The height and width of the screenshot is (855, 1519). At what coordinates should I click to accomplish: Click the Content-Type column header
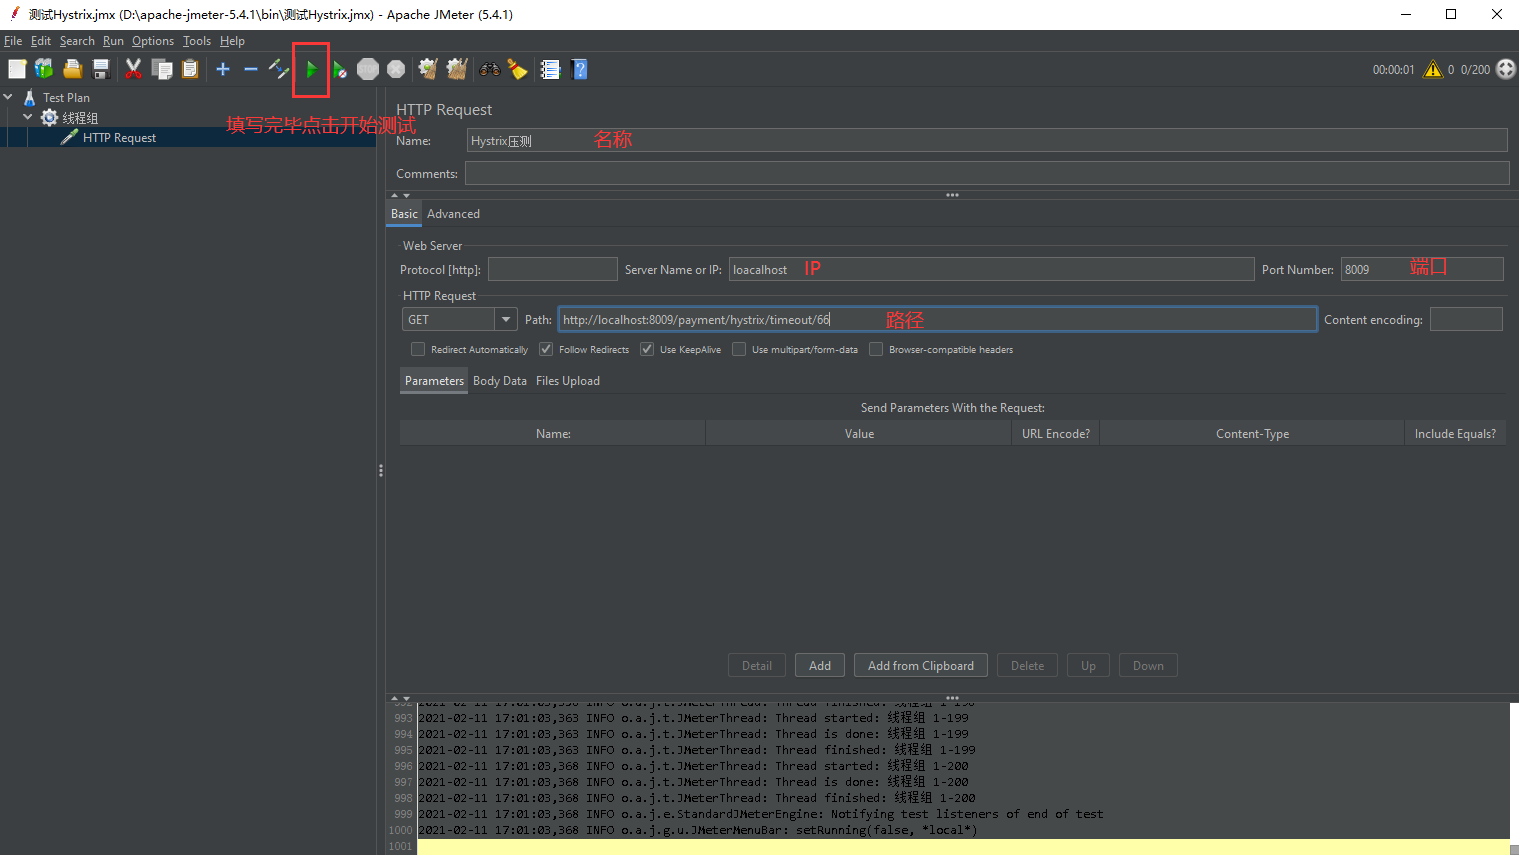coord(1252,434)
